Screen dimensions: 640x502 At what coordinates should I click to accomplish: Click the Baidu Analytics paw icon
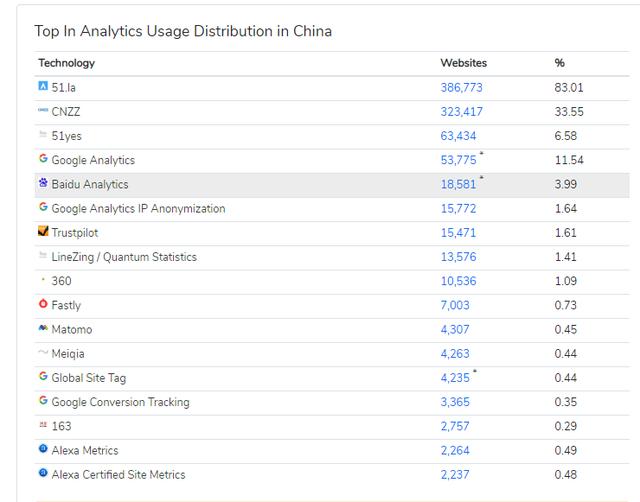click(x=43, y=182)
